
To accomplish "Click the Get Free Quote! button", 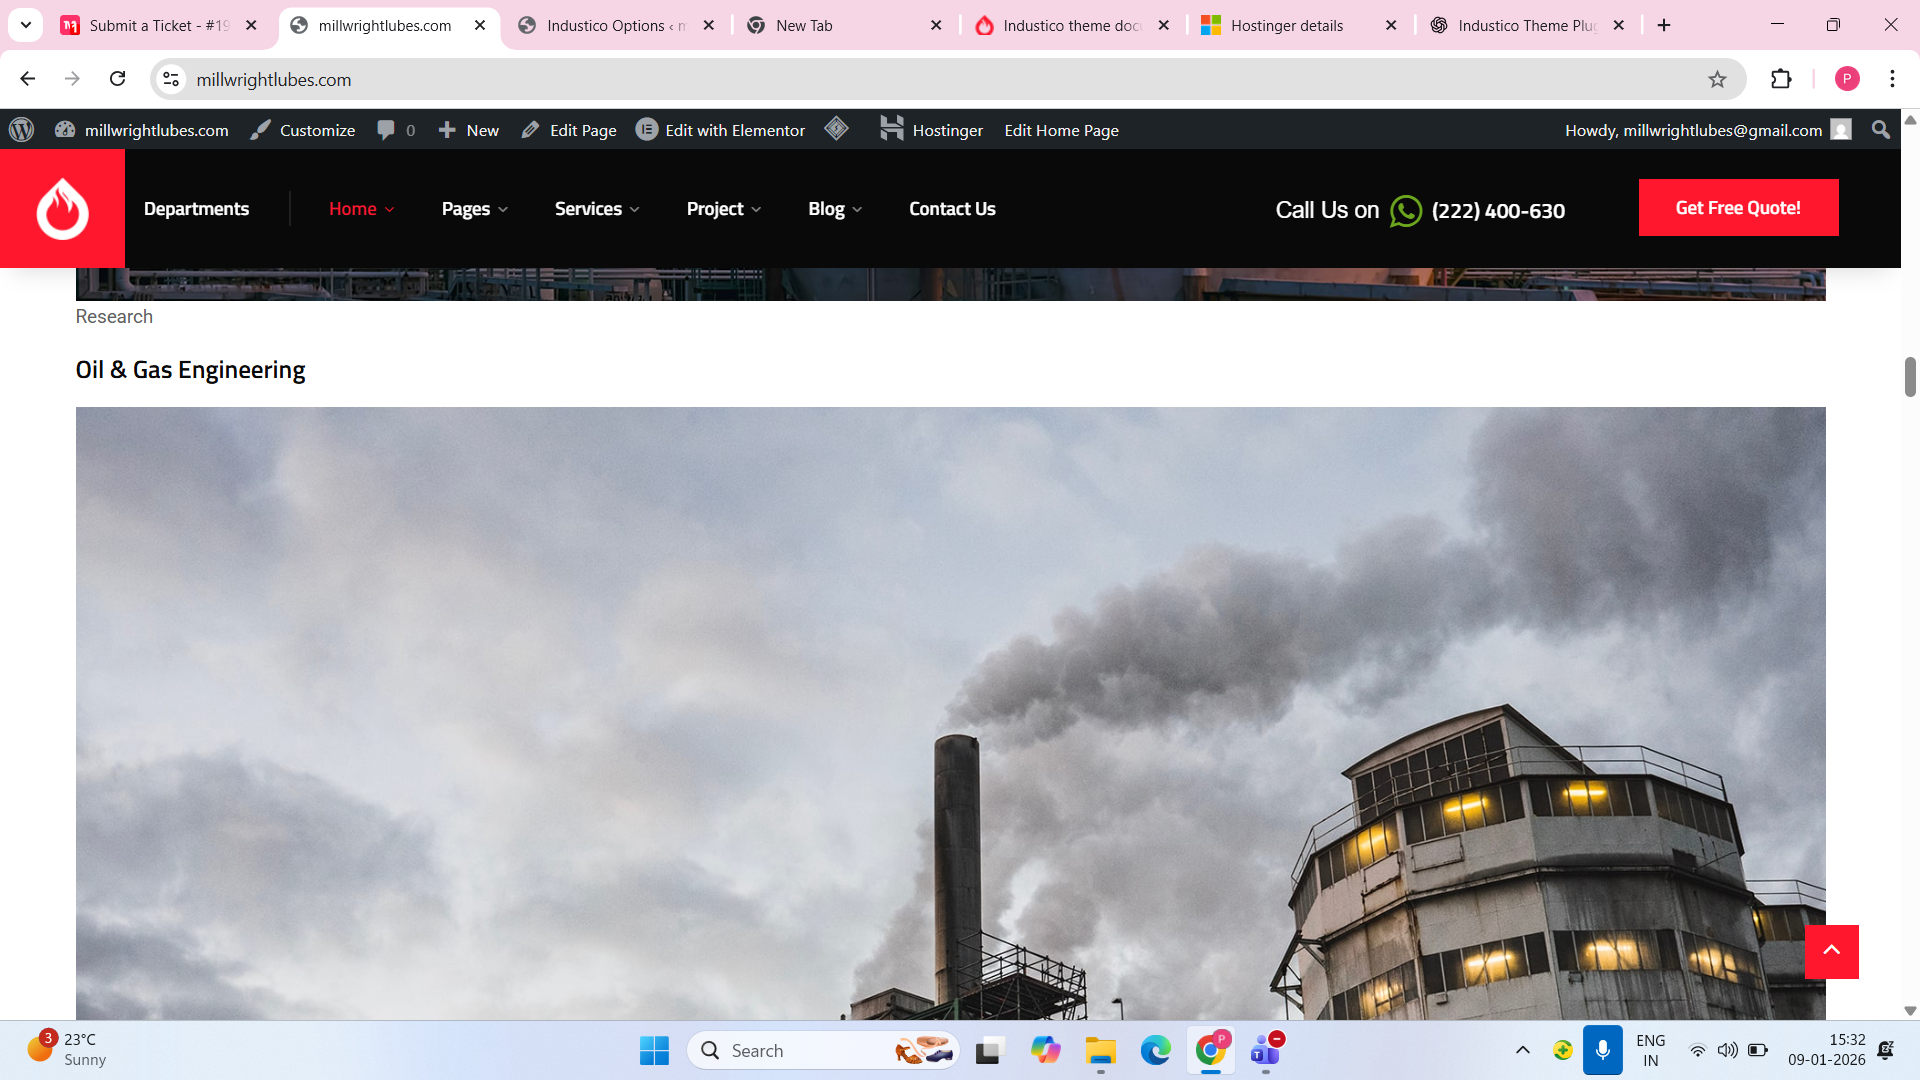I will (1737, 208).
